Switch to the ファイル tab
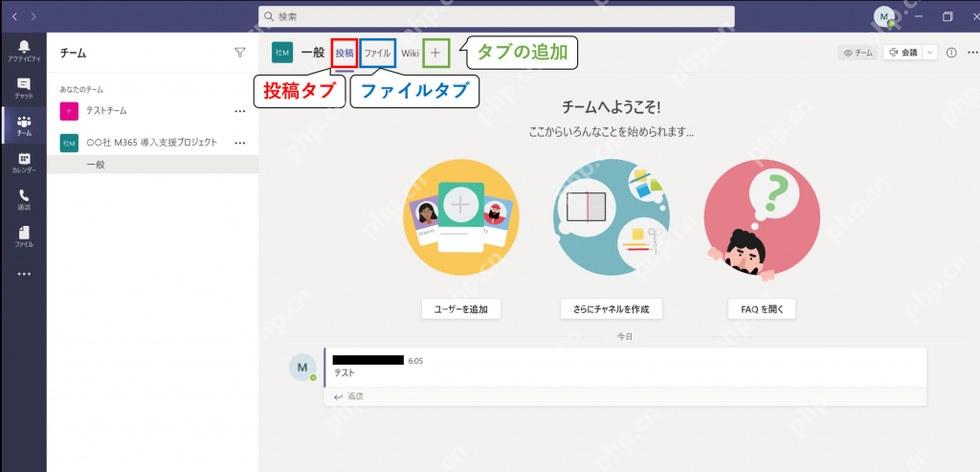 click(x=378, y=53)
